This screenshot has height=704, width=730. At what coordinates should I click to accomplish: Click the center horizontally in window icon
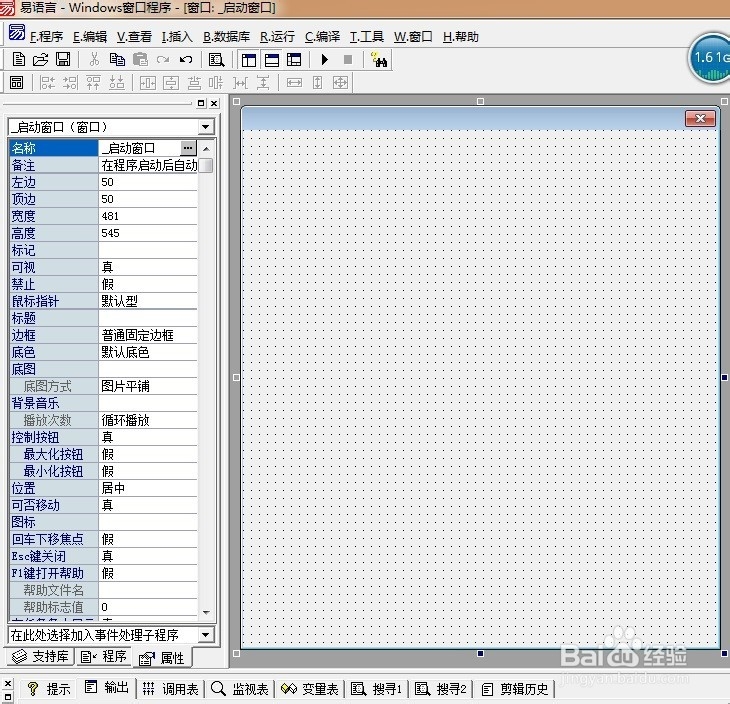point(148,83)
